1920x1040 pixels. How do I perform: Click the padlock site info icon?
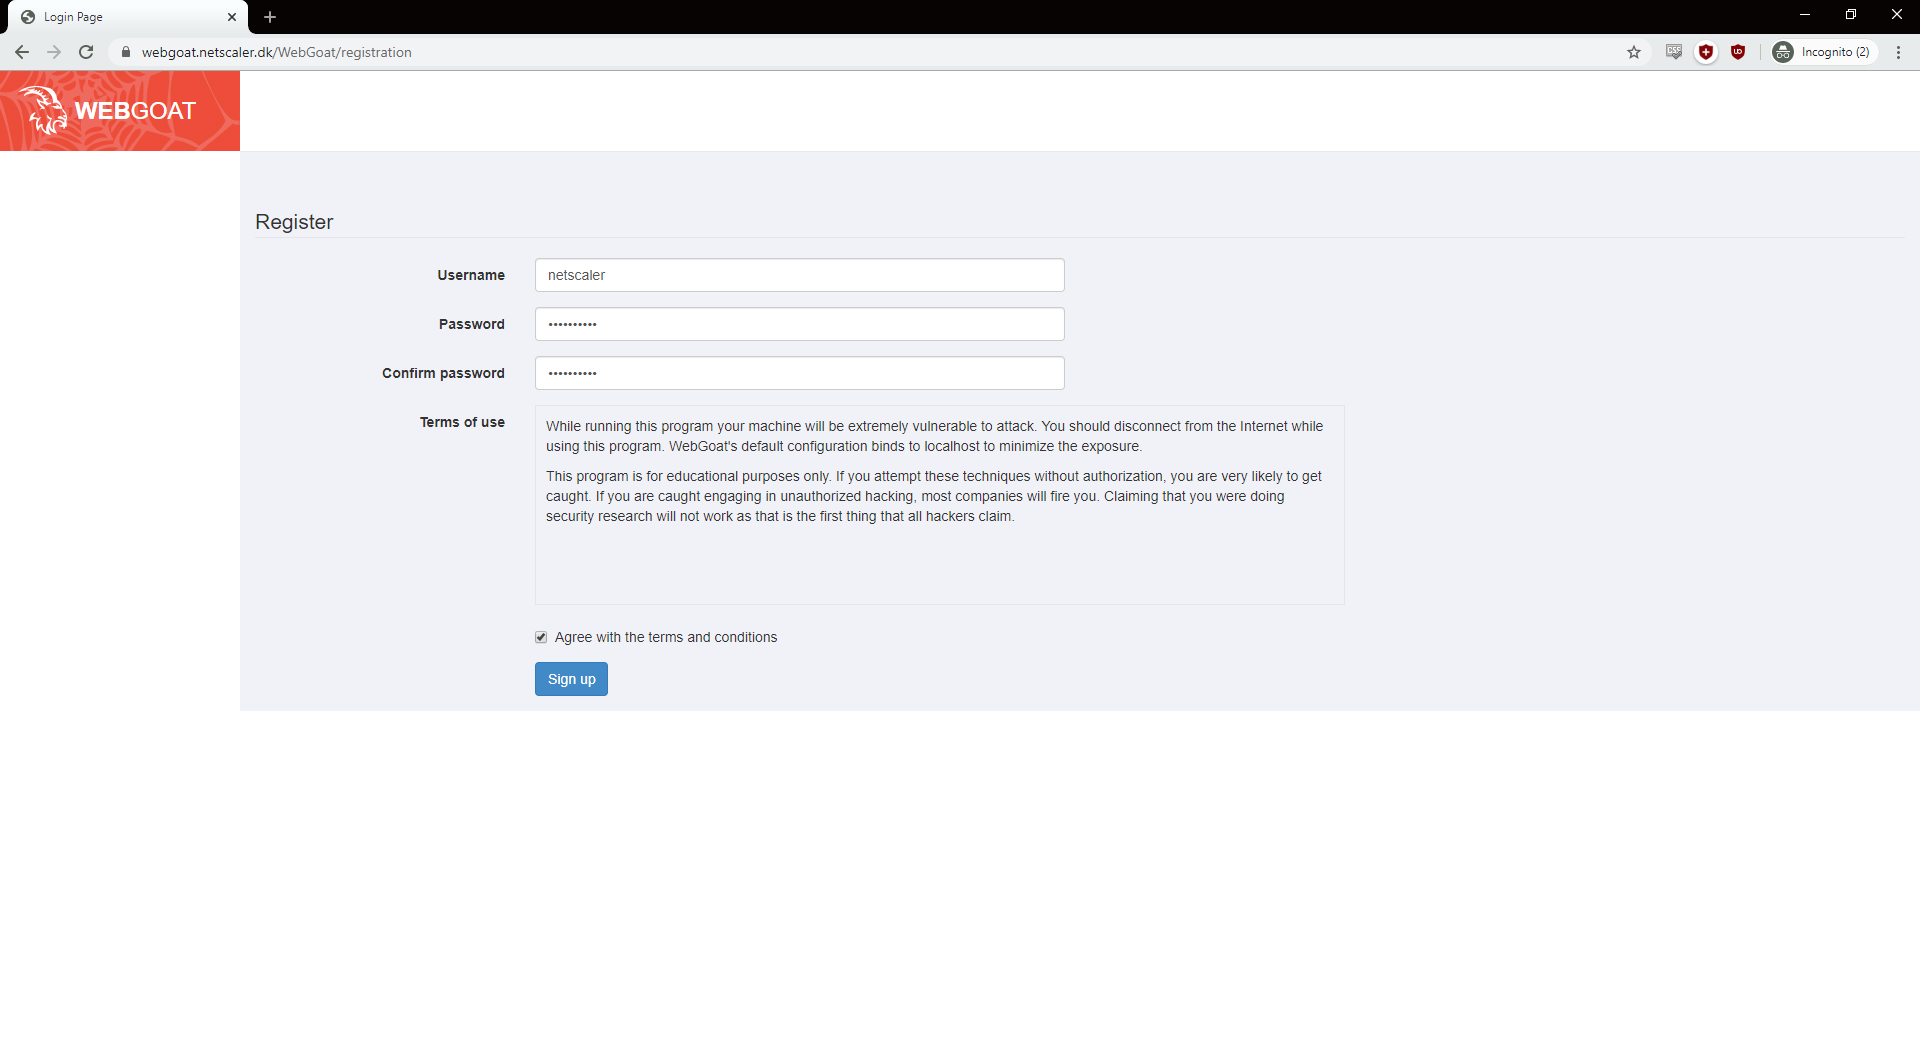tap(126, 52)
